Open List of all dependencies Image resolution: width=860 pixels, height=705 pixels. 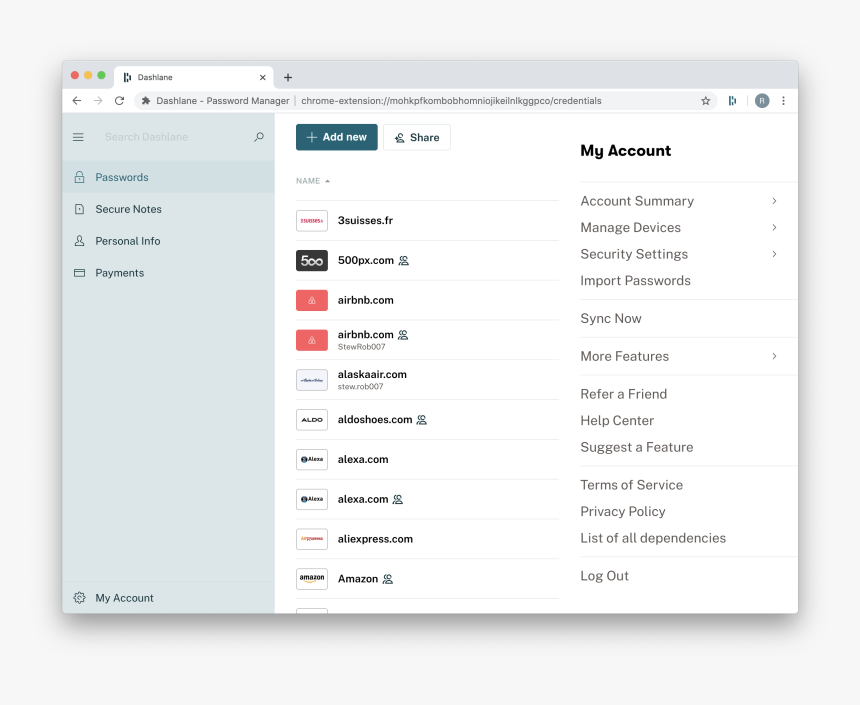[653, 538]
